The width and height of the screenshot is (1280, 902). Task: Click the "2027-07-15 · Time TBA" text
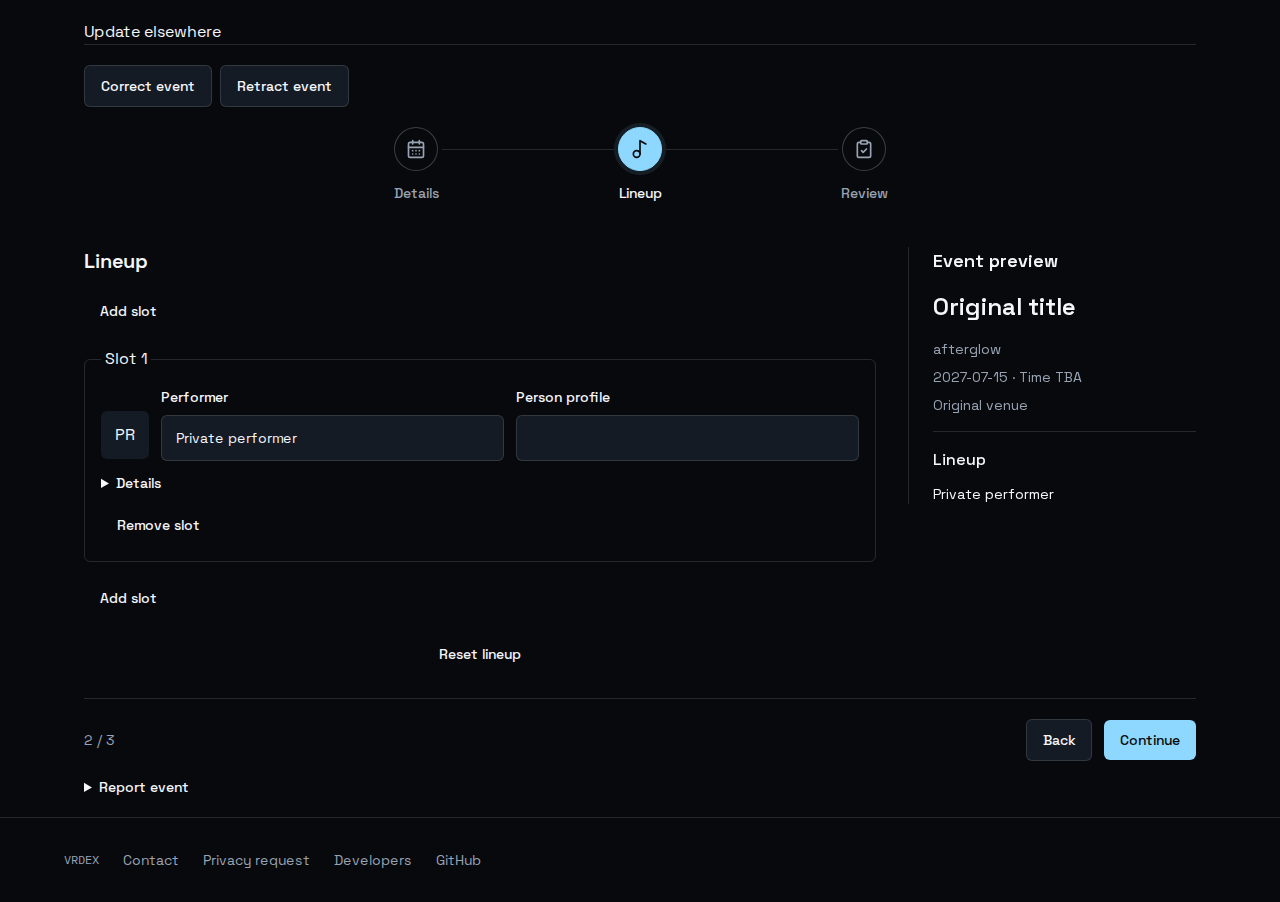coord(1007,377)
